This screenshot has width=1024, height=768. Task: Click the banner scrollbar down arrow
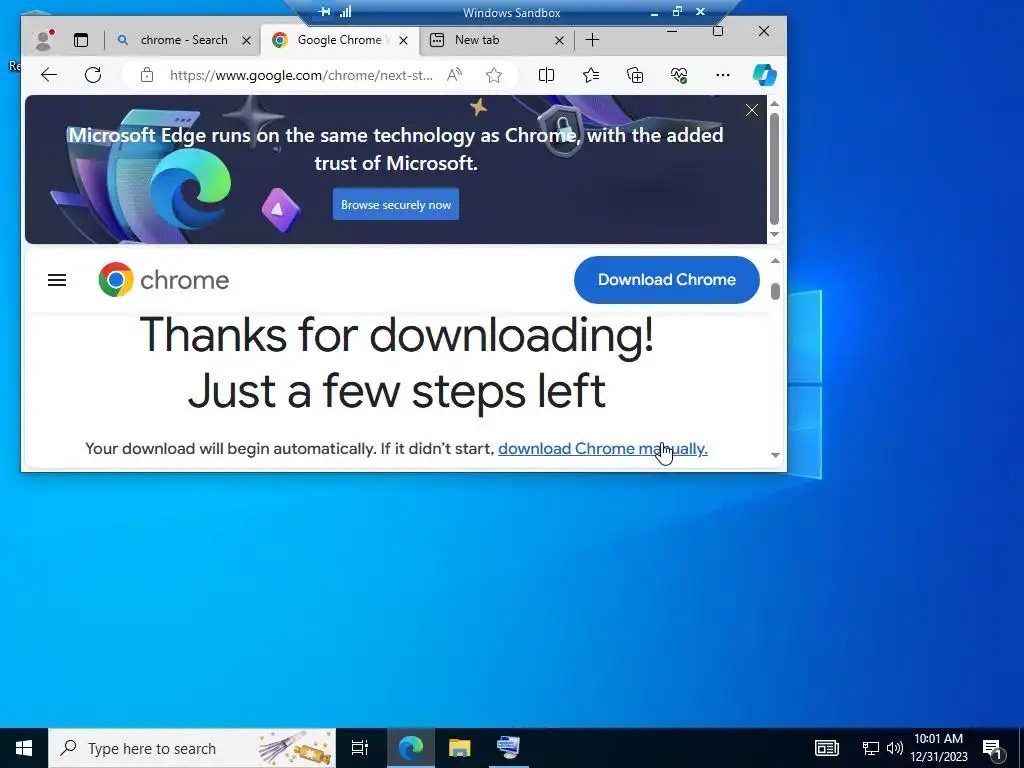pyautogui.click(x=775, y=234)
